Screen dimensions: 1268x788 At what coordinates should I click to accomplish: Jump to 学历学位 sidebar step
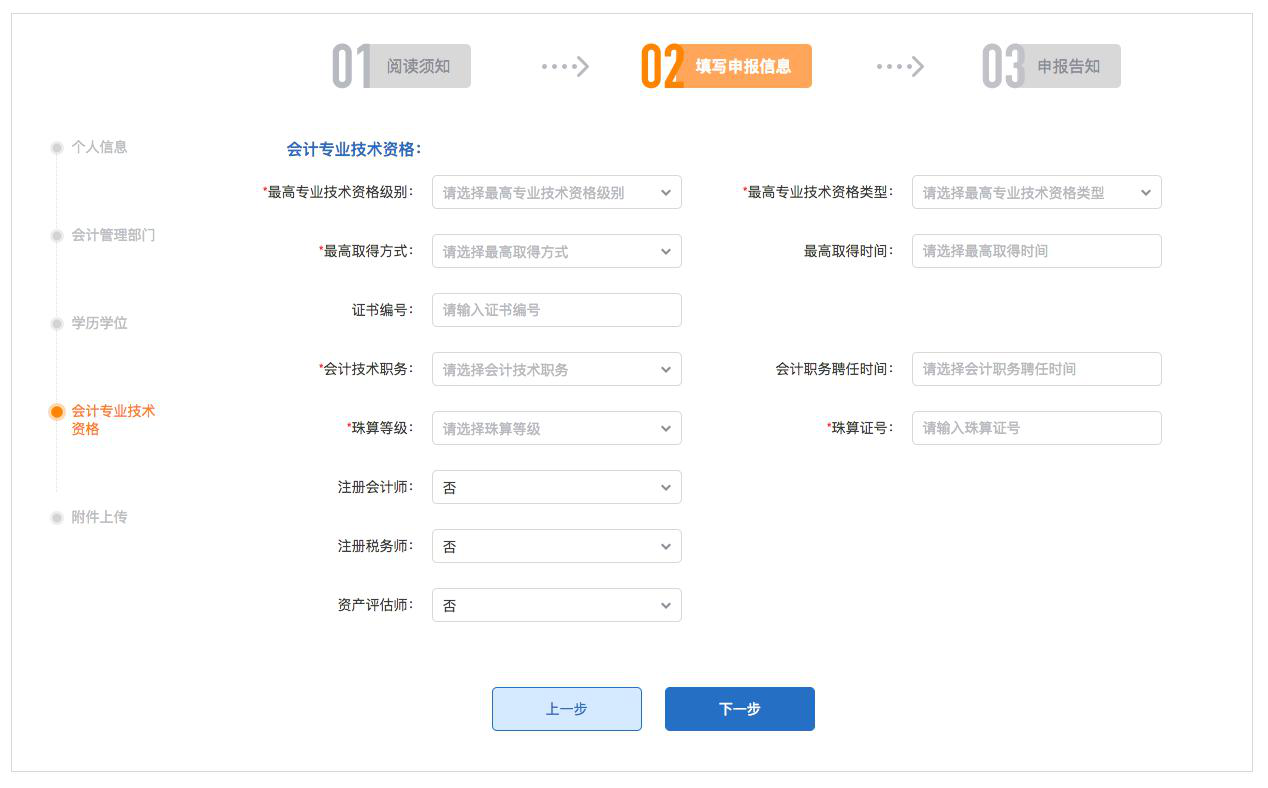click(99, 323)
